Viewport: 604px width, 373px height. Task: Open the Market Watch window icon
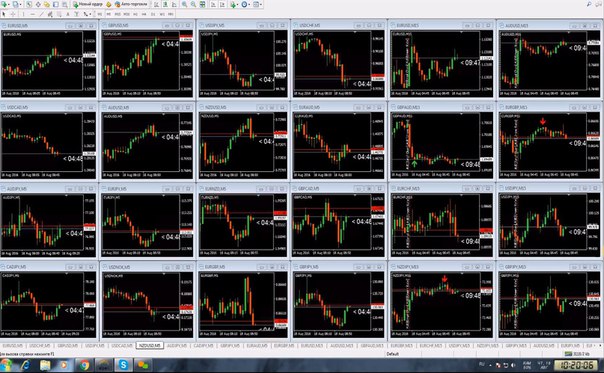pos(29,5)
